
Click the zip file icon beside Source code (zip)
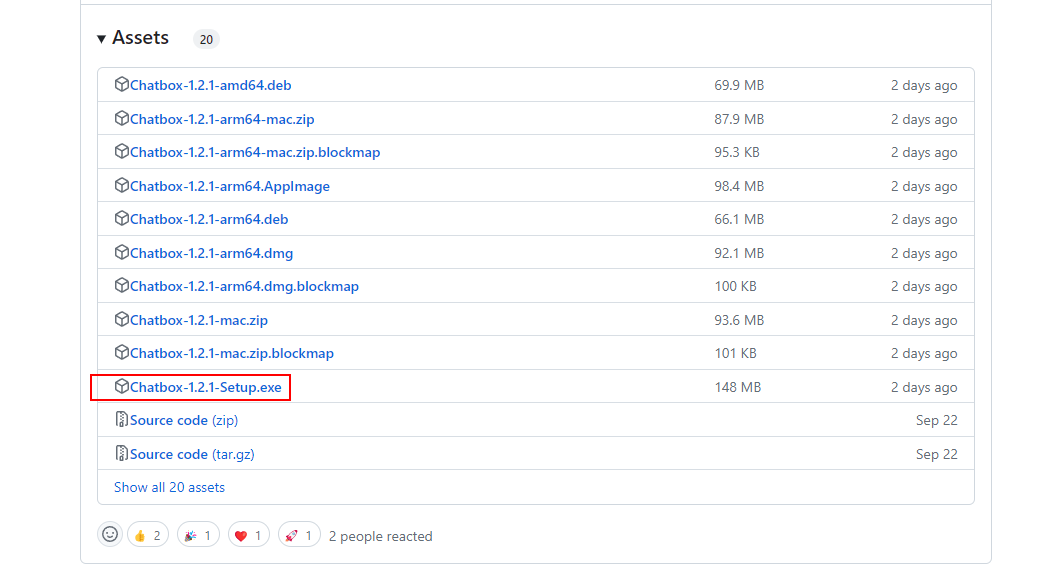pyautogui.click(x=121, y=419)
